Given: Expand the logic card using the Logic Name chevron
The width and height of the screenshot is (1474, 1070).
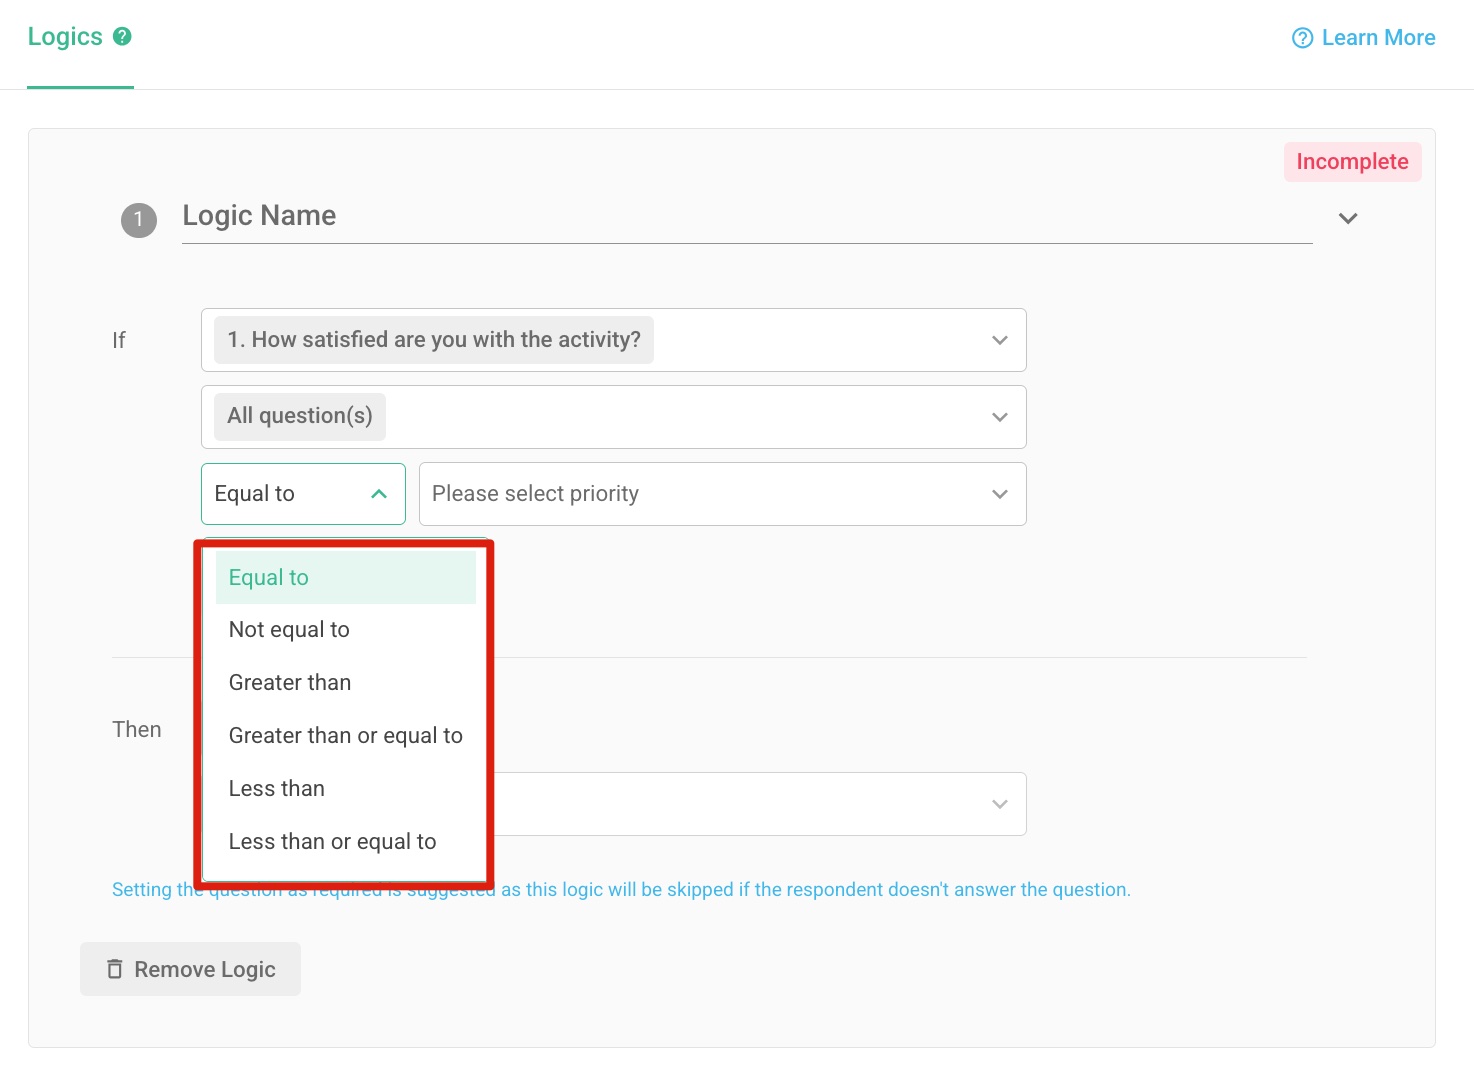Looking at the screenshot, I should [x=1347, y=217].
